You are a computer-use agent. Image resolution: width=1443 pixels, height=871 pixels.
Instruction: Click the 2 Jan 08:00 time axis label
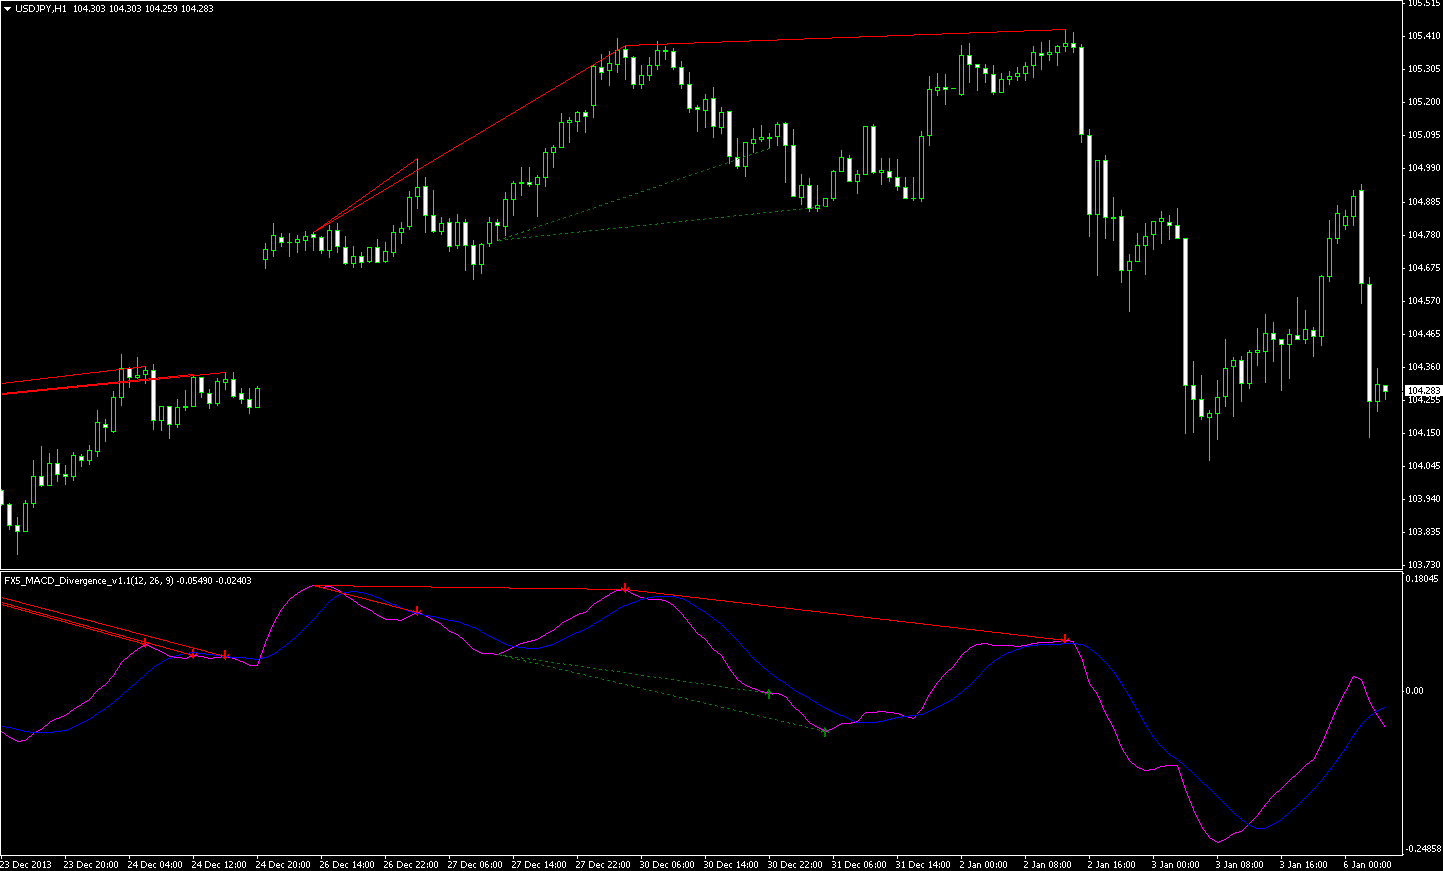click(1047, 864)
